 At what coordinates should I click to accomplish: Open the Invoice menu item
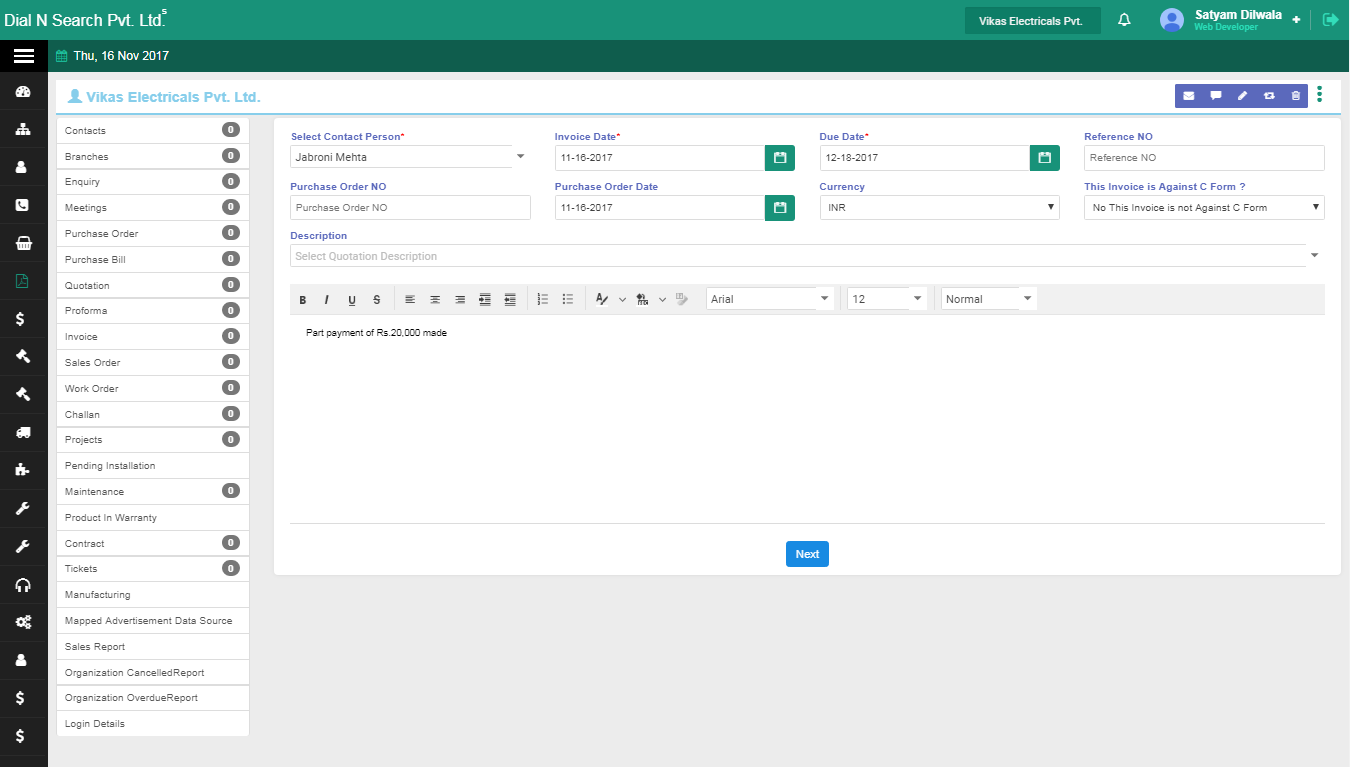(x=153, y=337)
